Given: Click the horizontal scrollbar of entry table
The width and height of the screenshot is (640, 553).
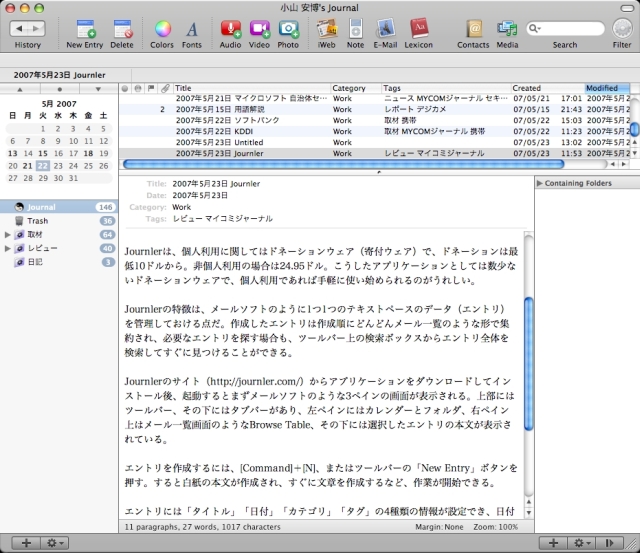Looking at the screenshot, I should tap(343, 164).
